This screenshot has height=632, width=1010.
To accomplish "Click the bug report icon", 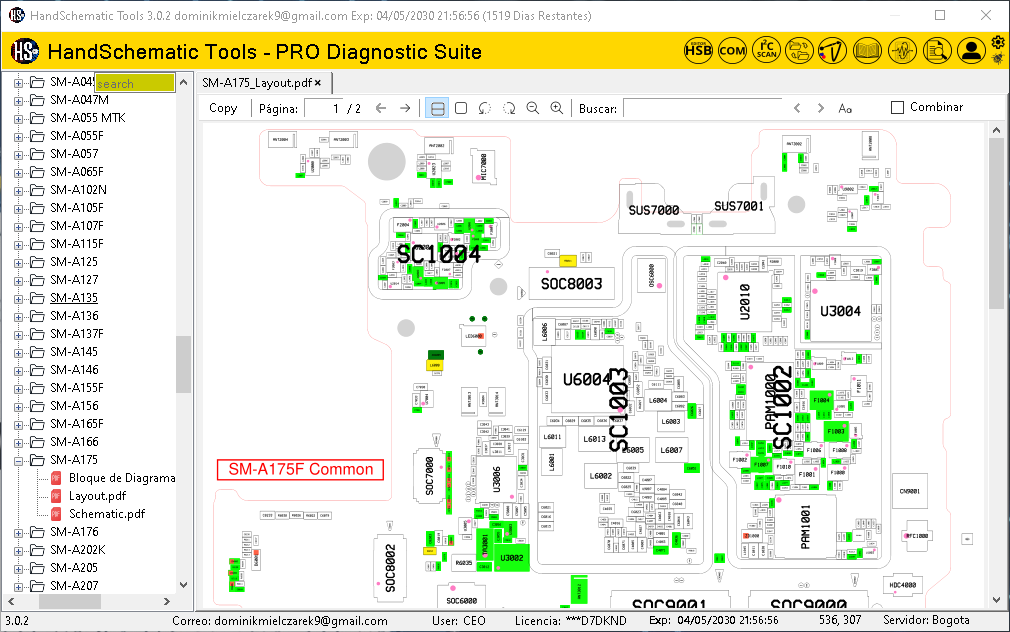I will (998, 59).
